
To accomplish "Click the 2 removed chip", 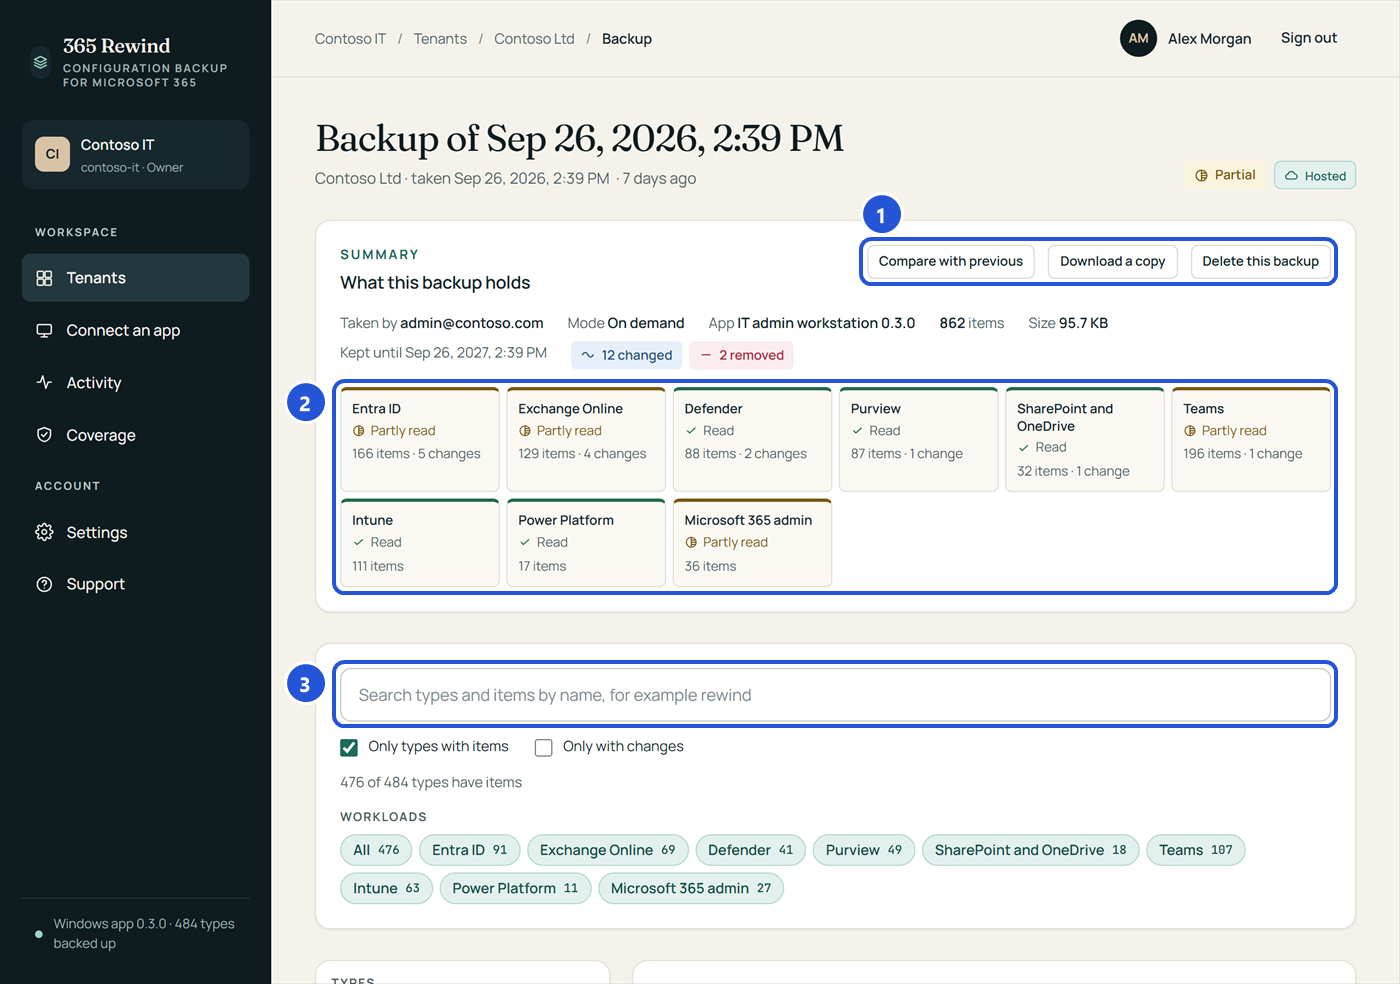I will (741, 355).
